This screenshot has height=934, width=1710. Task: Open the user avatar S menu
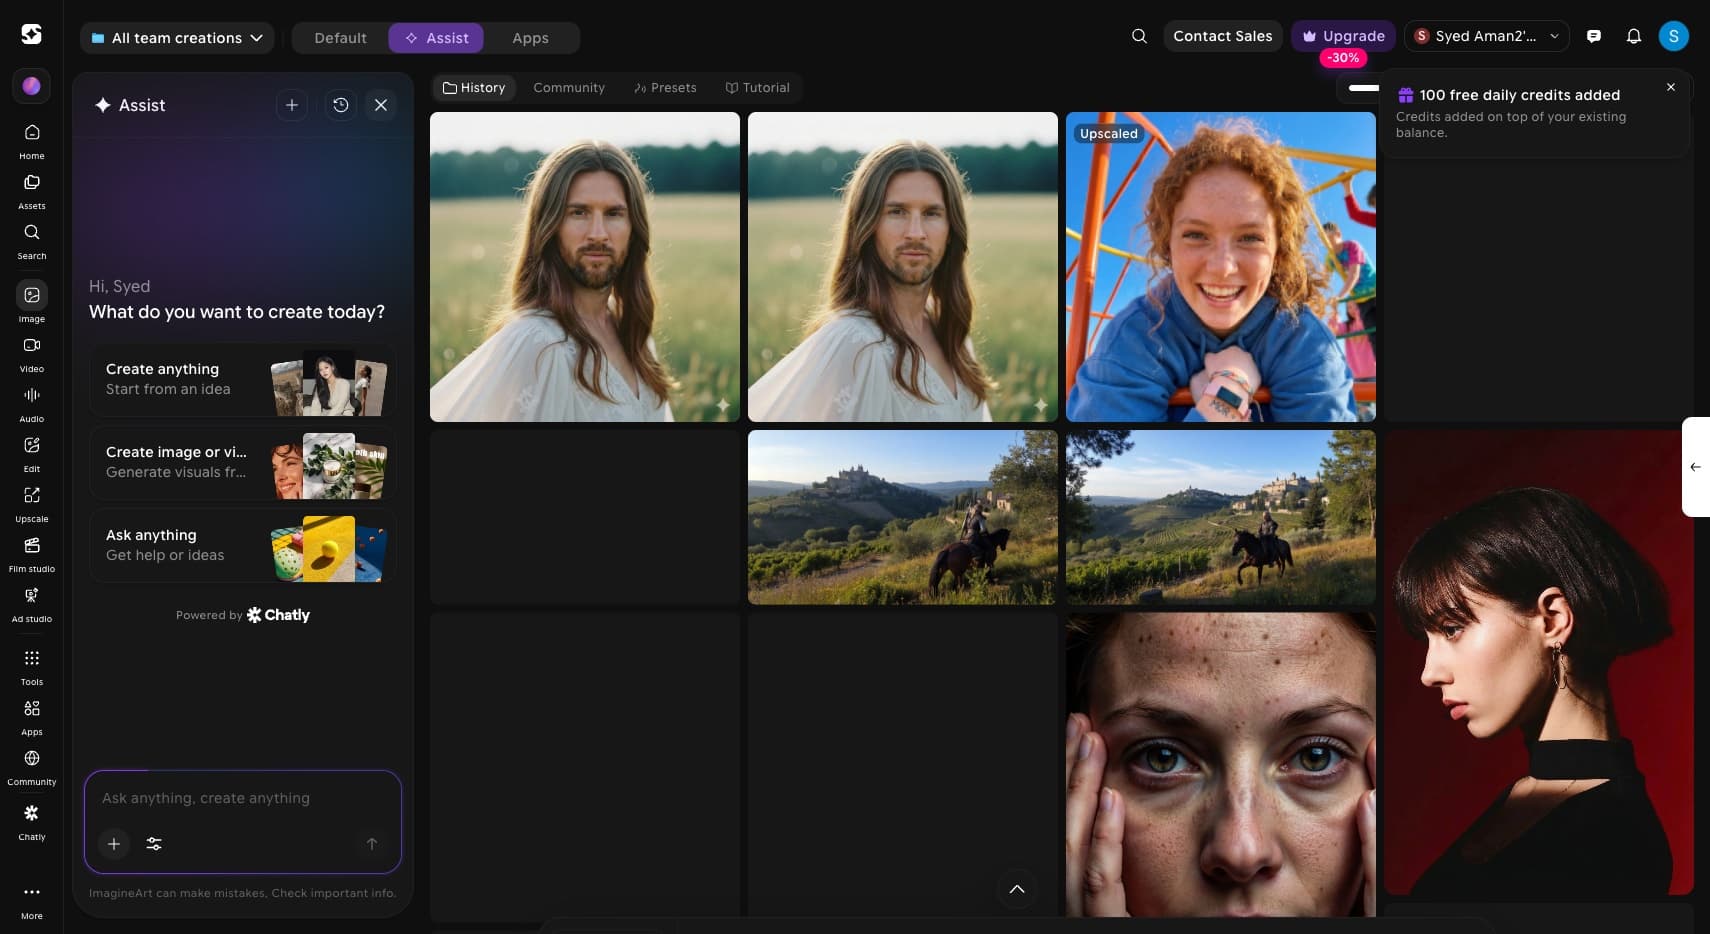coord(1674,36)
